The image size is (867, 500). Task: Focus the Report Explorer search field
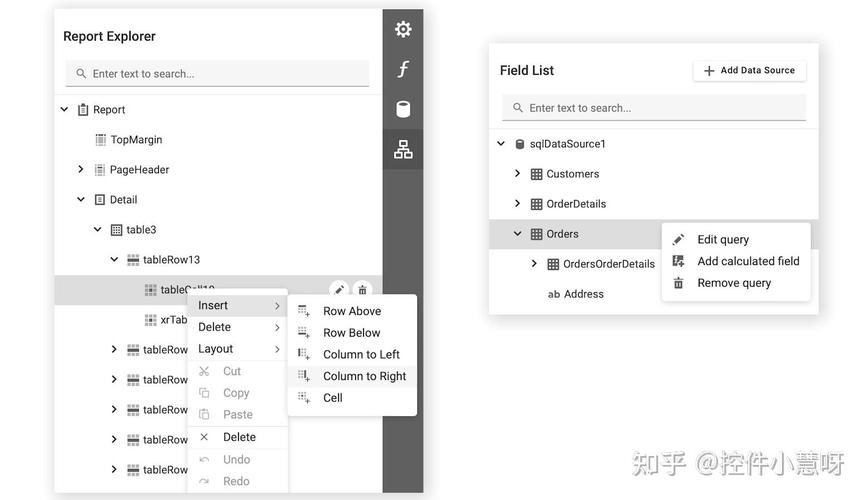click(217, 74)
